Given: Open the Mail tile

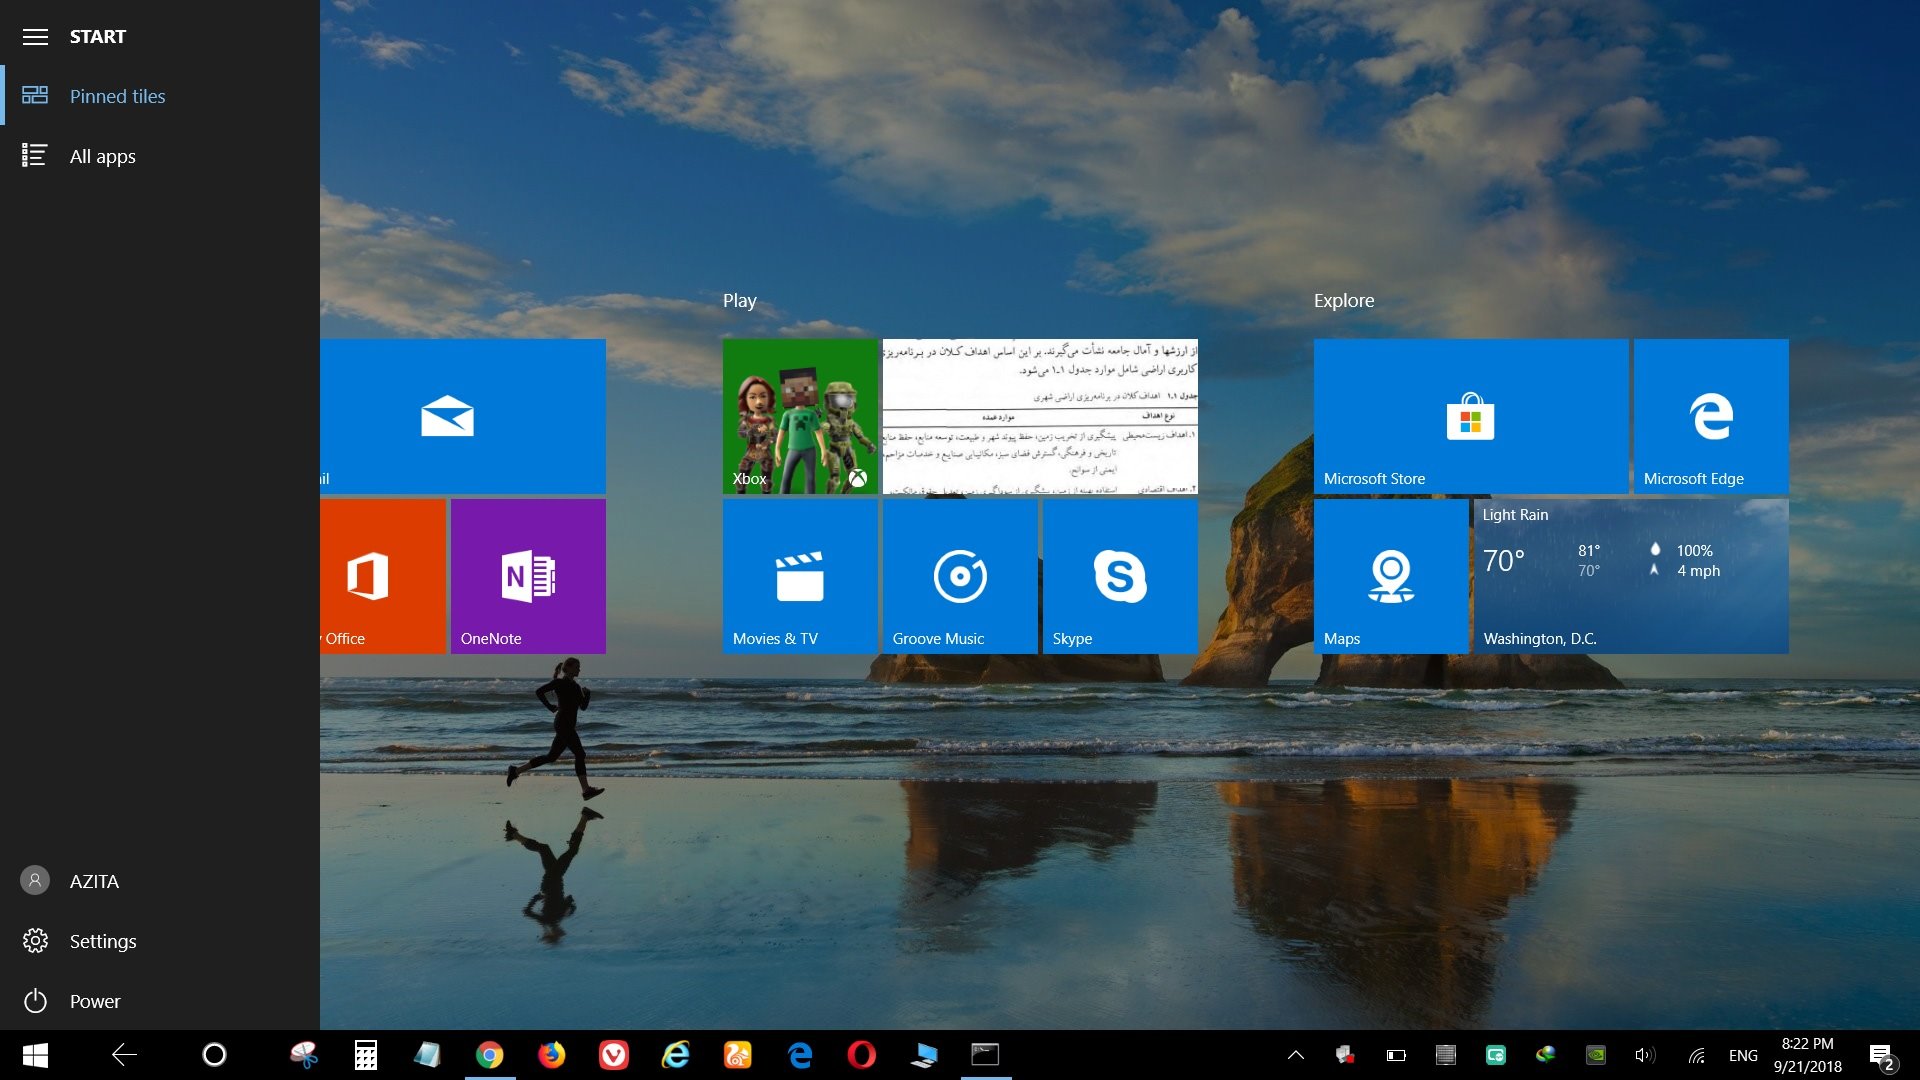Looking at the screenshot, I should tap(463, 416).
